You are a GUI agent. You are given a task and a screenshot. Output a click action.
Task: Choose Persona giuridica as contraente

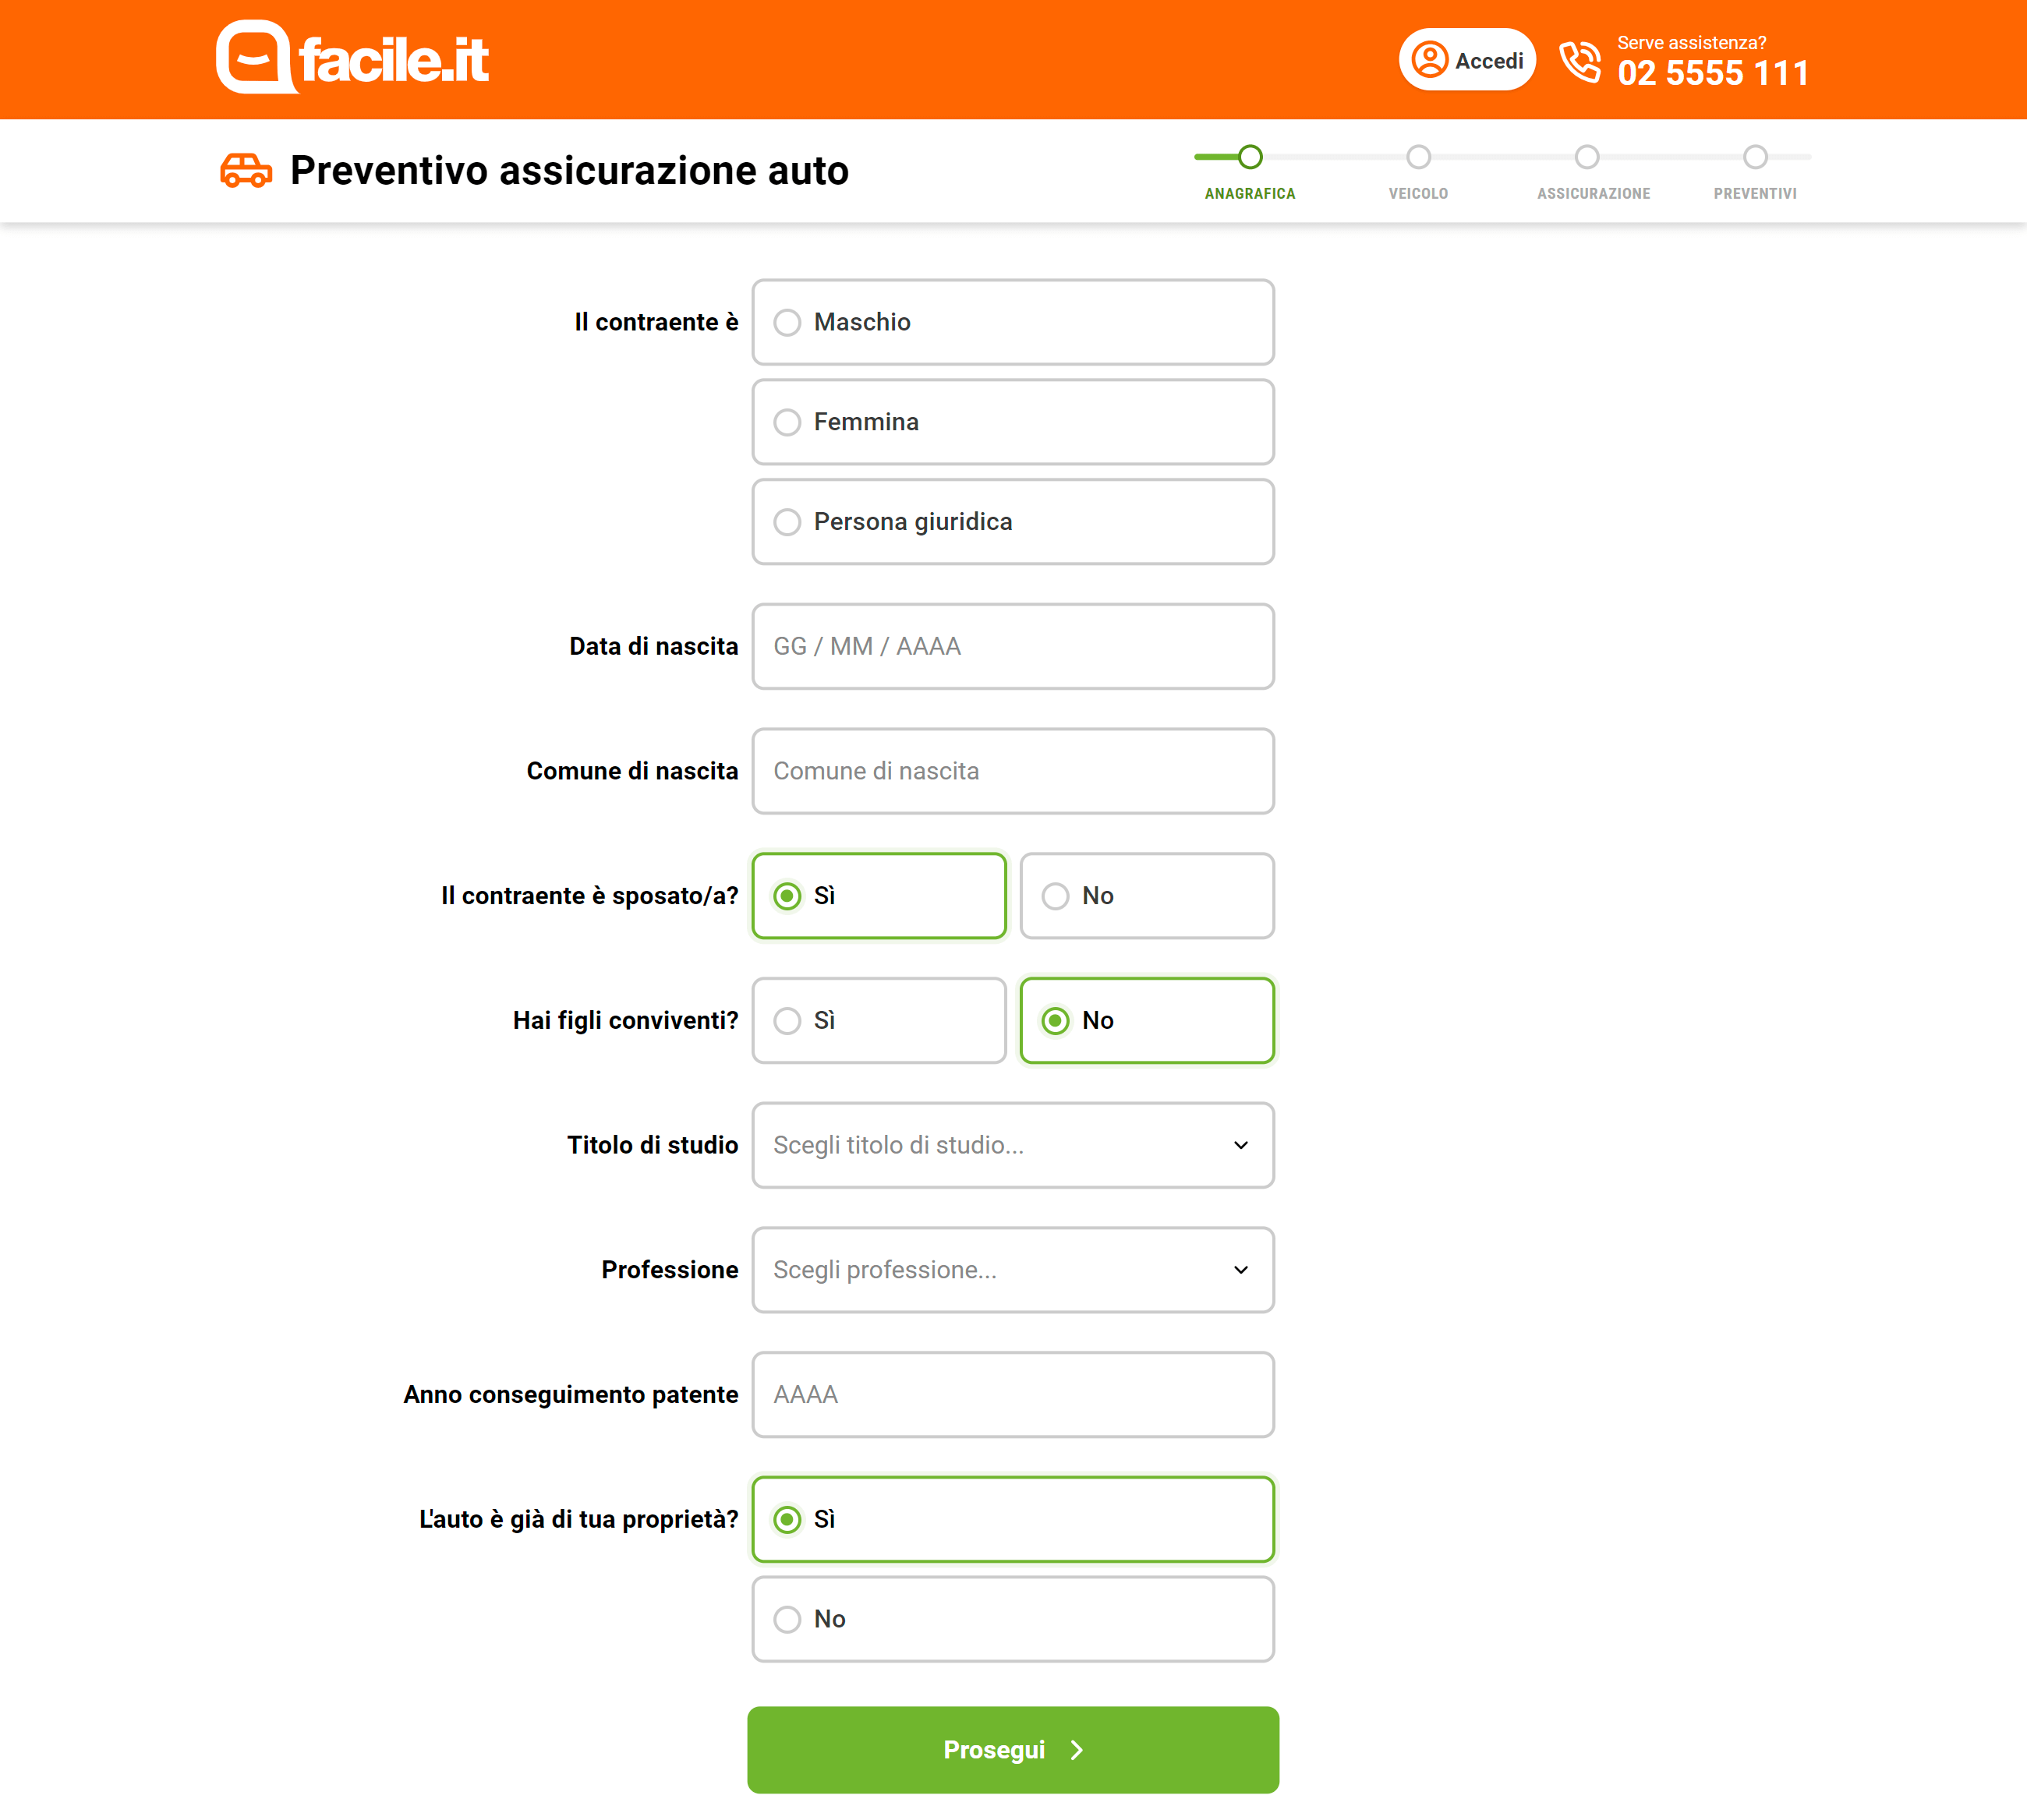point(1012,522)
